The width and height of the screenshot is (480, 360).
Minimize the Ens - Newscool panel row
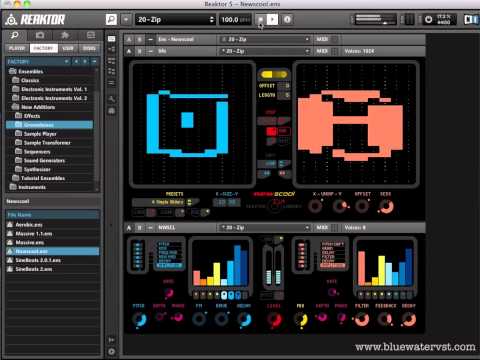pos(150,39)
